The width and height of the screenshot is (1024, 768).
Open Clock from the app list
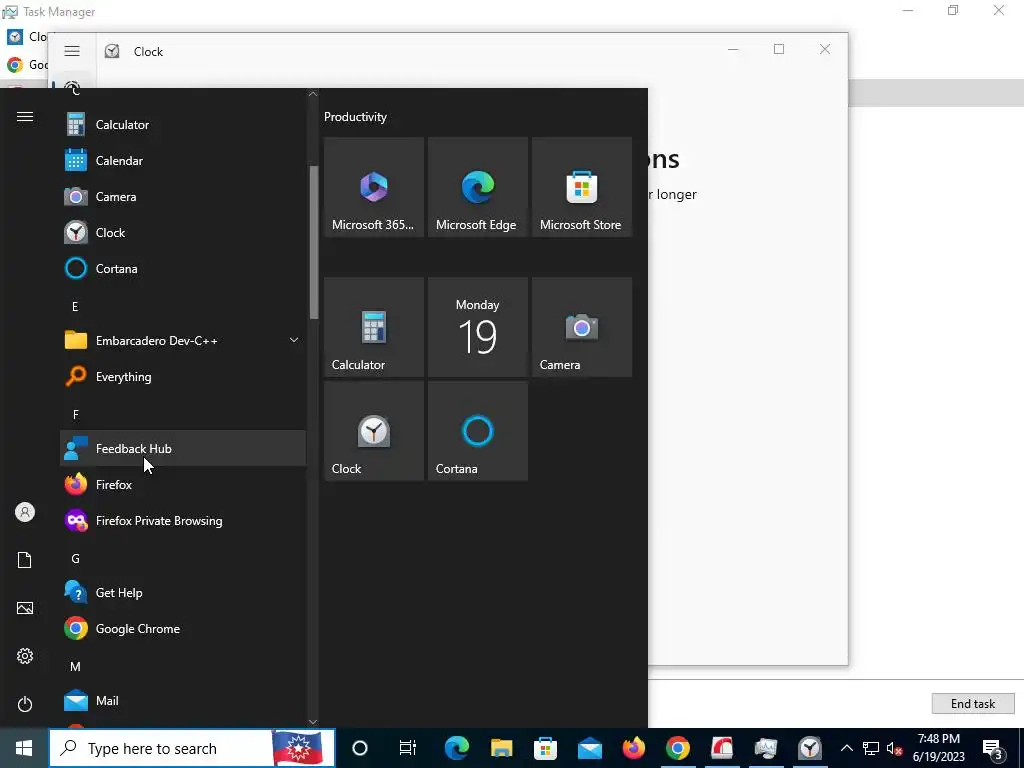pos(183,232)
